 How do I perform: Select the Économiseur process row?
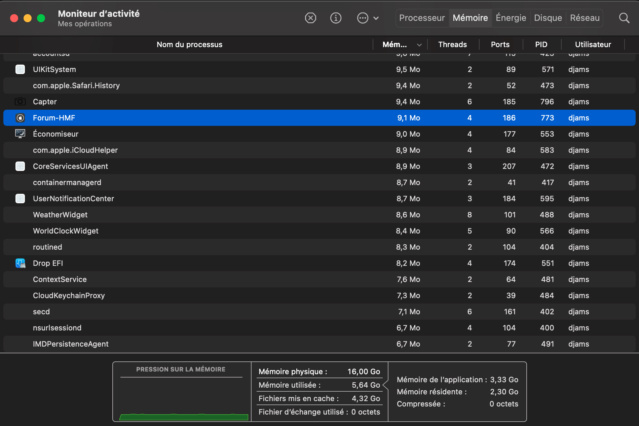click(x=319, y=134)
